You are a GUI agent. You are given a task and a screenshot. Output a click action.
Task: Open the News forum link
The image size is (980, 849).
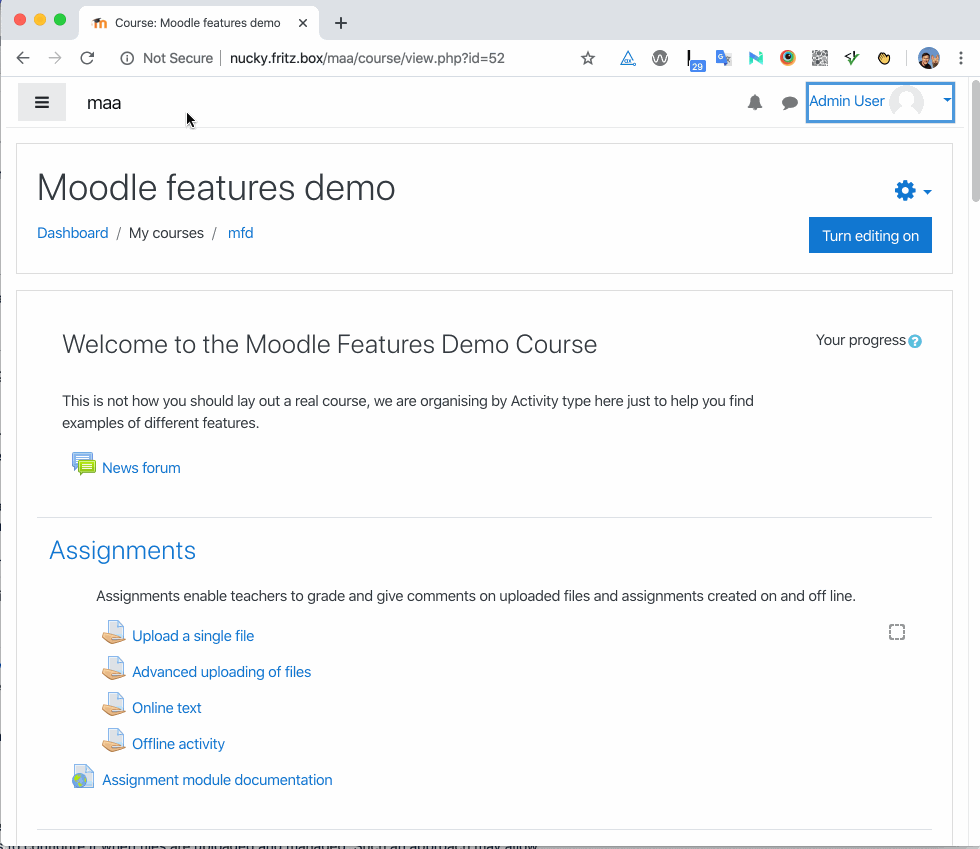point(141,468)
